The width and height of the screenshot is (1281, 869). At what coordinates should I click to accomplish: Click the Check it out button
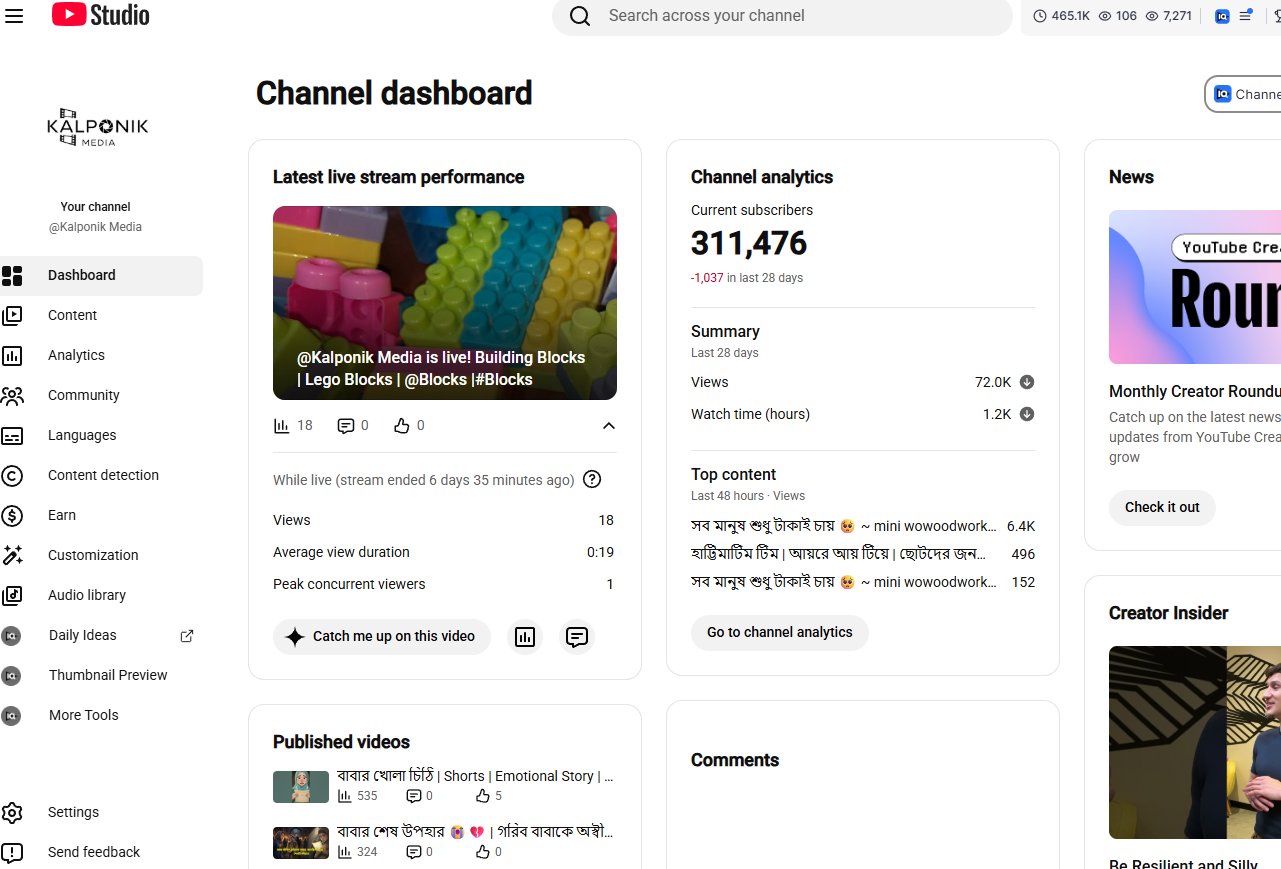(x=1162, y=508)
